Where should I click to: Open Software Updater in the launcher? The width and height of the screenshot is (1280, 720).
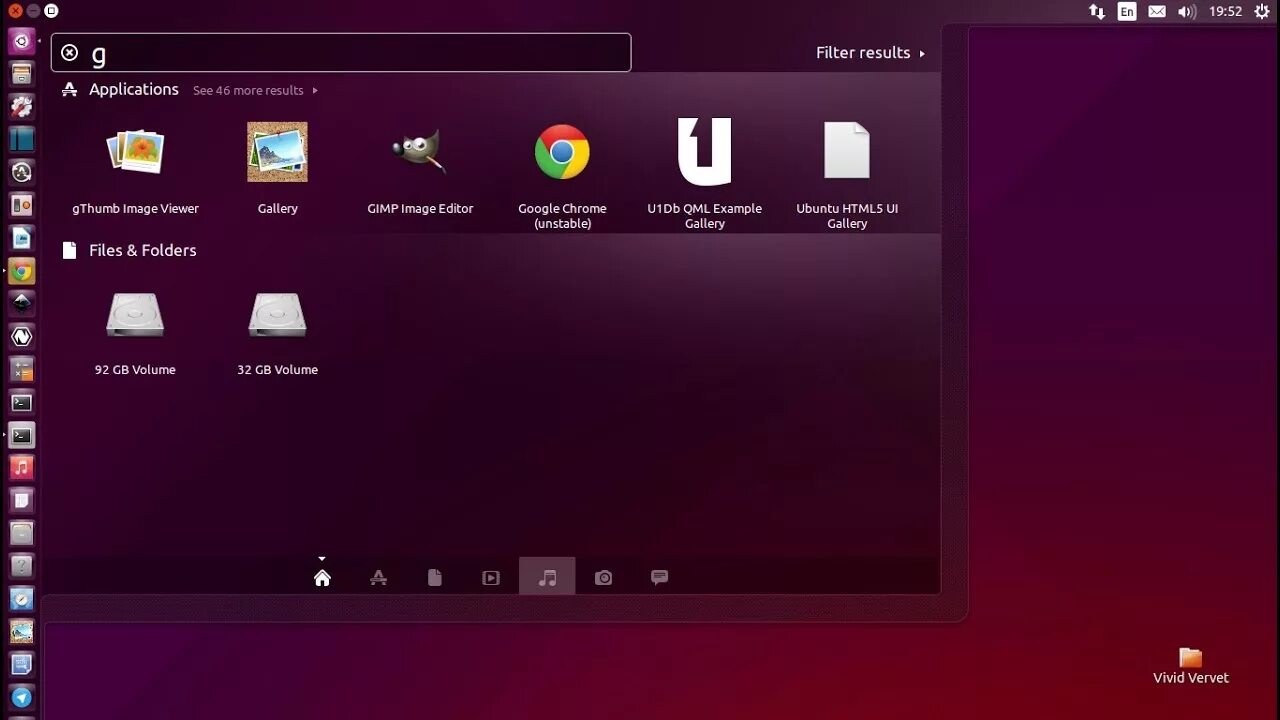click(21, 172)
